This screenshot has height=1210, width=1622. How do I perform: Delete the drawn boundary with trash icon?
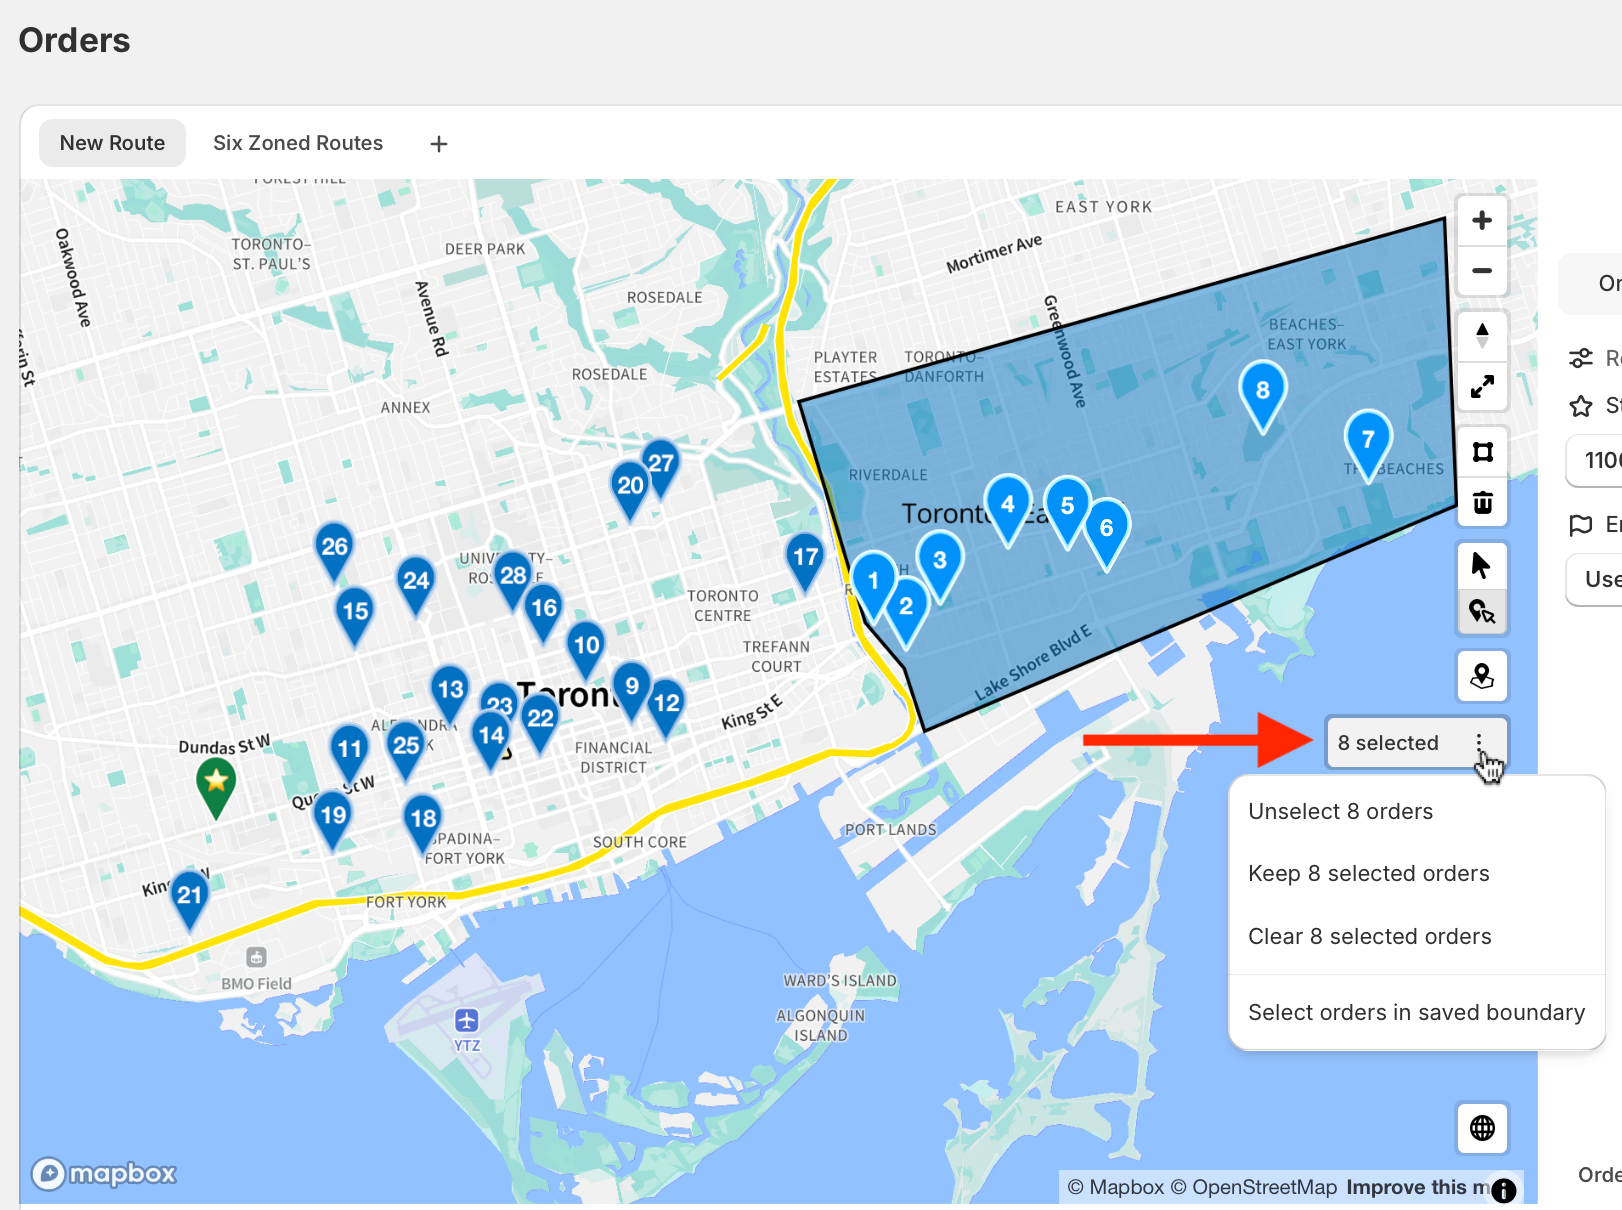(1482, 502)
